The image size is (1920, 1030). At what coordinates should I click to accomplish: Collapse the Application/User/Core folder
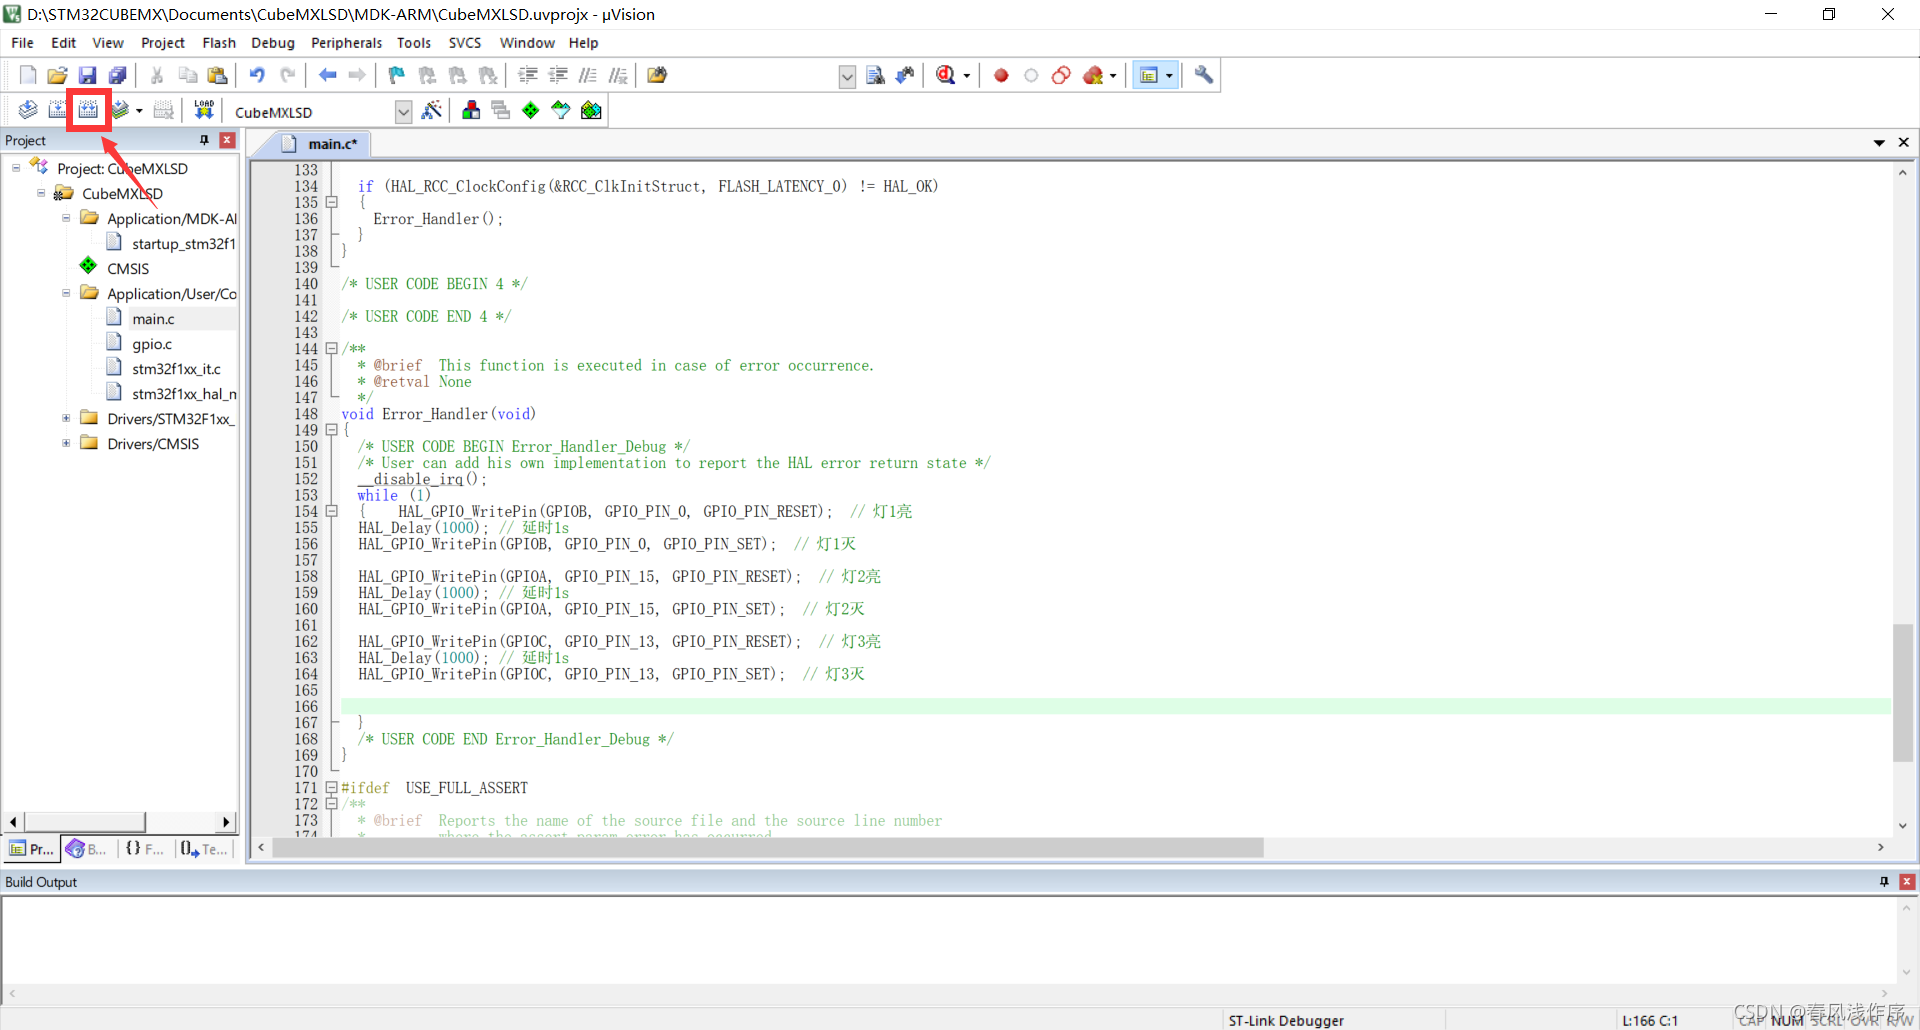pyautogui.click(x=66, y=293)
